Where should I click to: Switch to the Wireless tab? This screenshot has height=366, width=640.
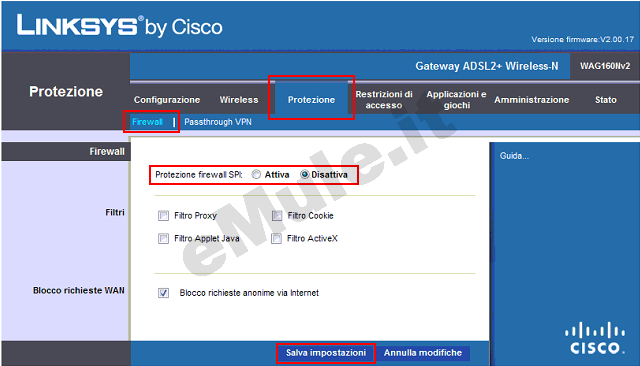[239, 100]
